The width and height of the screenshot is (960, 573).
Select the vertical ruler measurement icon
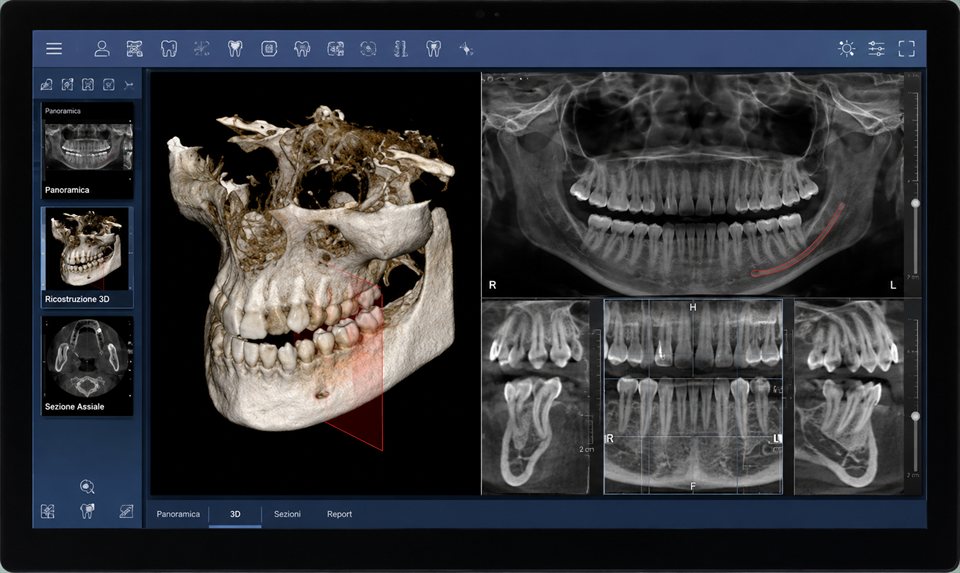[401, 48]
